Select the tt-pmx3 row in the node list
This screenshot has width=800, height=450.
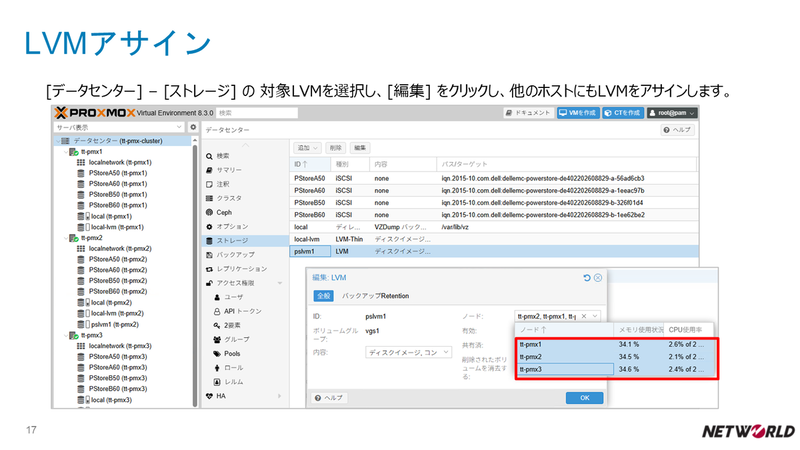coord(616,369)
